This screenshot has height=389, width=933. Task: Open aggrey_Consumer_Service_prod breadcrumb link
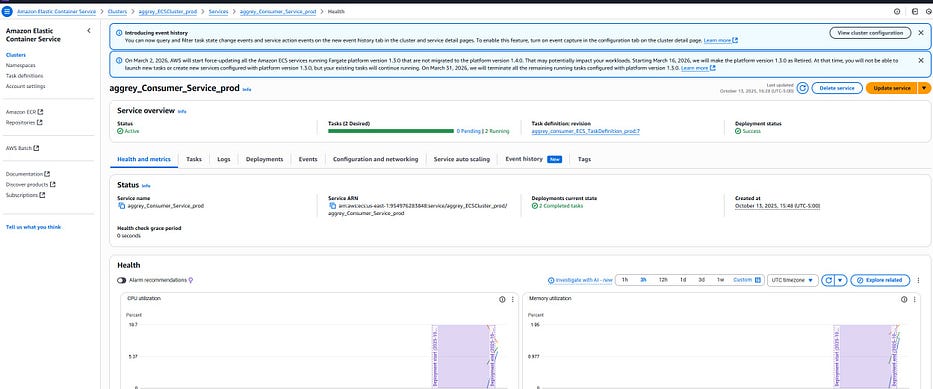(278, 11)
